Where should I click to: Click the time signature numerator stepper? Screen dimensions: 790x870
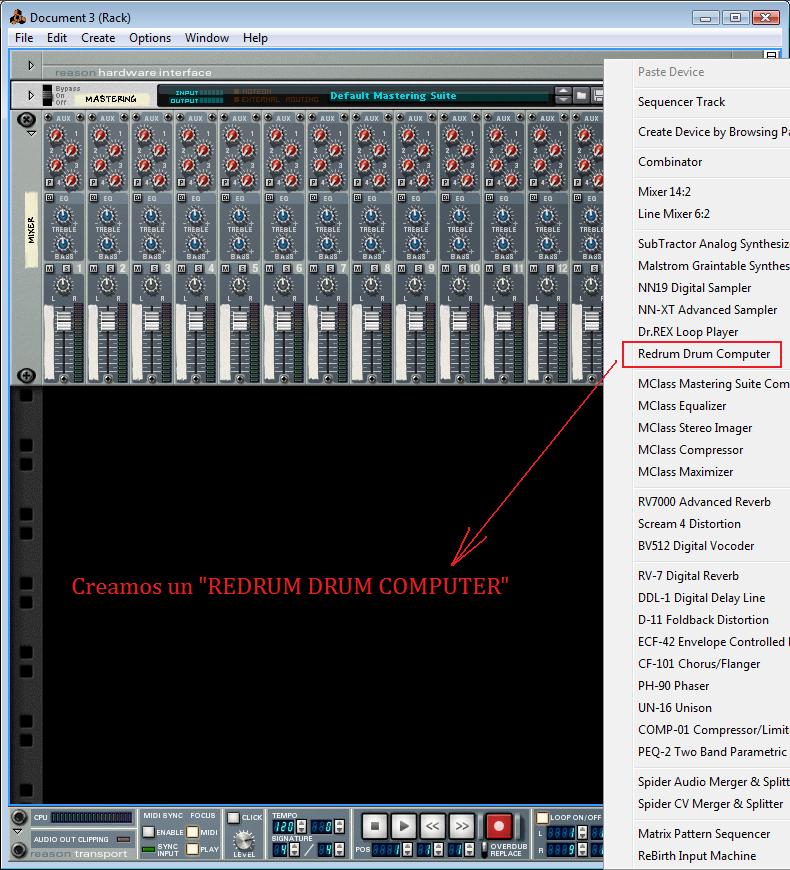click(x=294, y=849)
